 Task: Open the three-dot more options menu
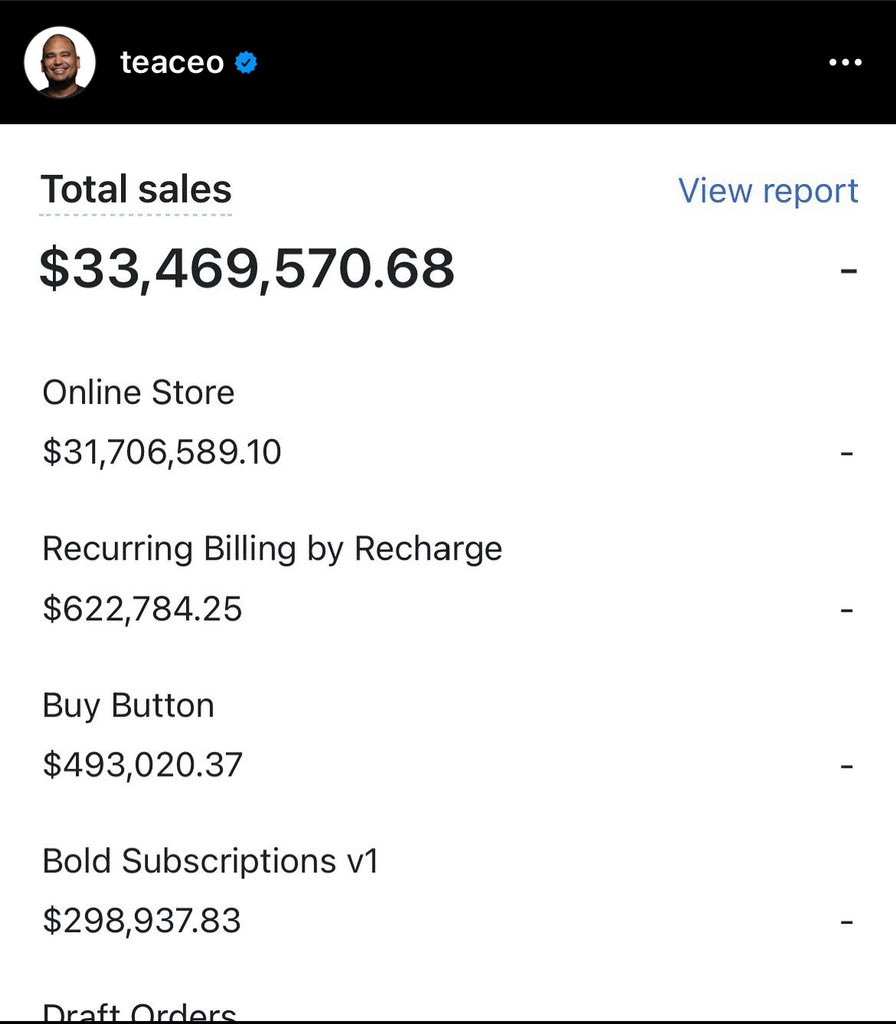845,63
